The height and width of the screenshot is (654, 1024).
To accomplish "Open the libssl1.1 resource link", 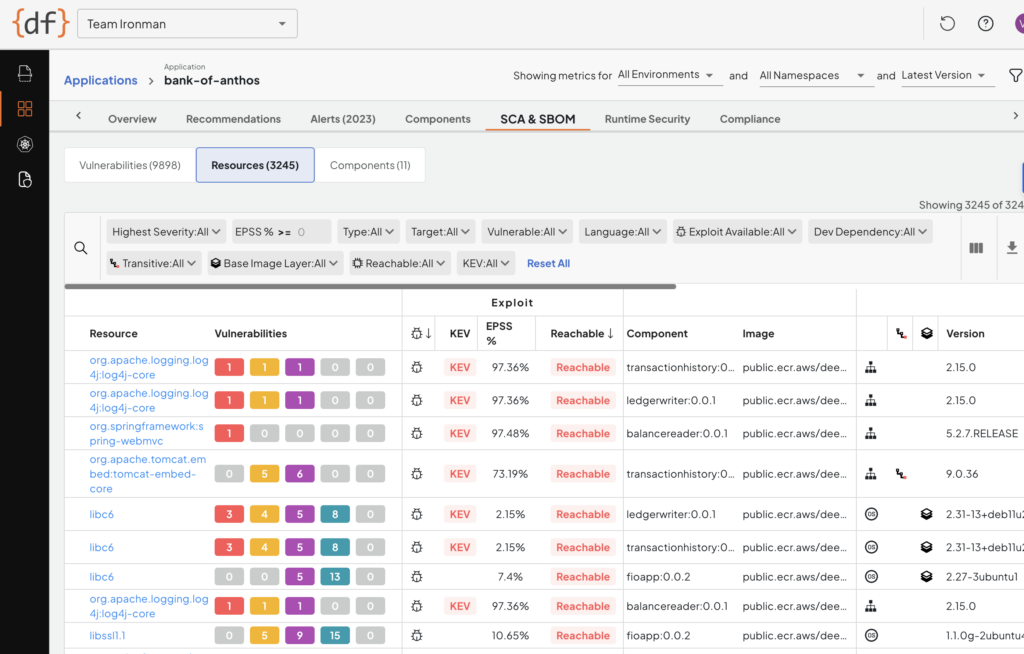I will [107, 635].
